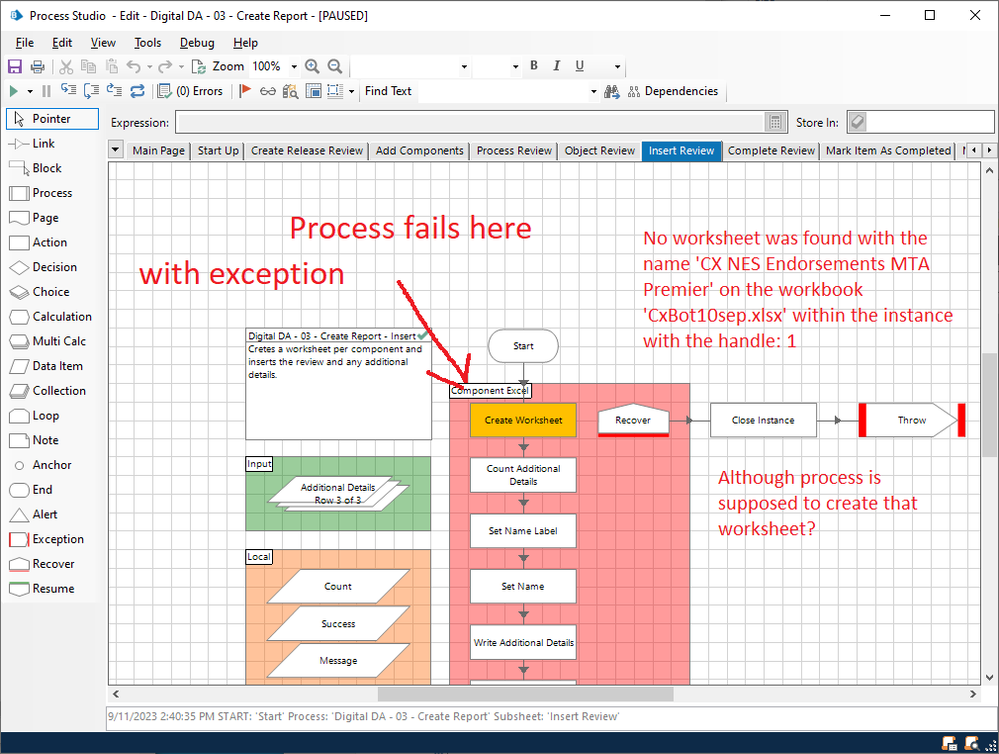Open the expression calculator button
The height and width of the screenshot is (754, 999).
[x=775, y=122]
